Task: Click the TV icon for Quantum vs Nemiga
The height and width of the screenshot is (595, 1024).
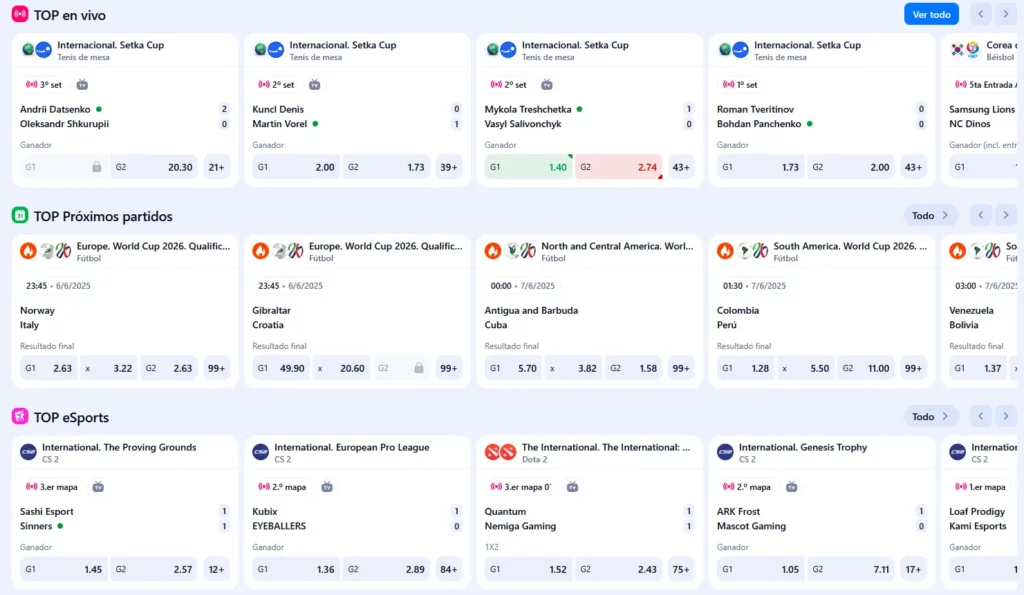Action: [573, 487]
